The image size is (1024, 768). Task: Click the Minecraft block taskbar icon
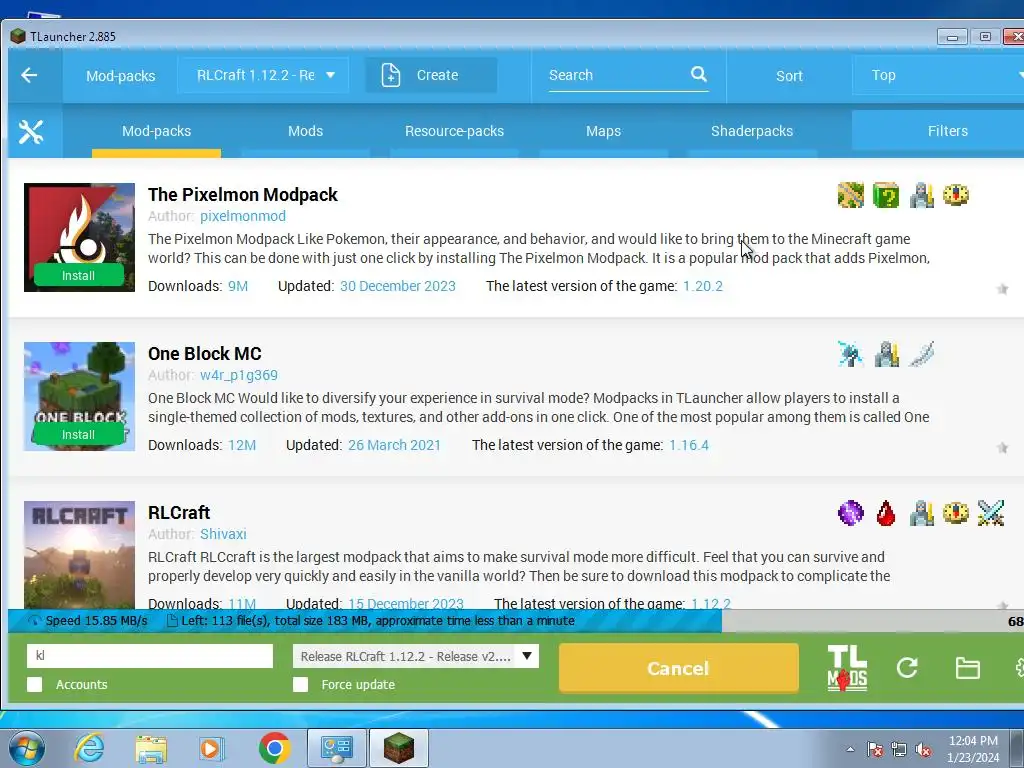point(399,748)
